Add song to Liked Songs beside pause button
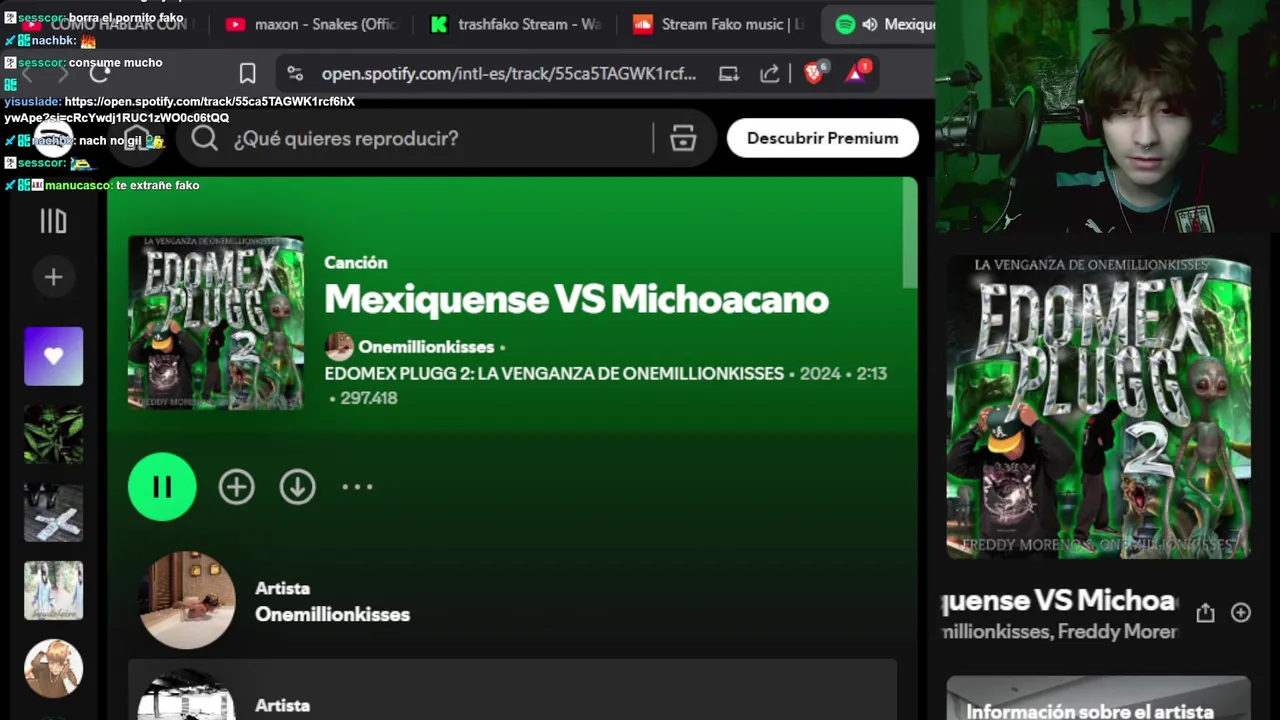The width and height of the screenshot is (1280, 720). [x=237, y=487]
